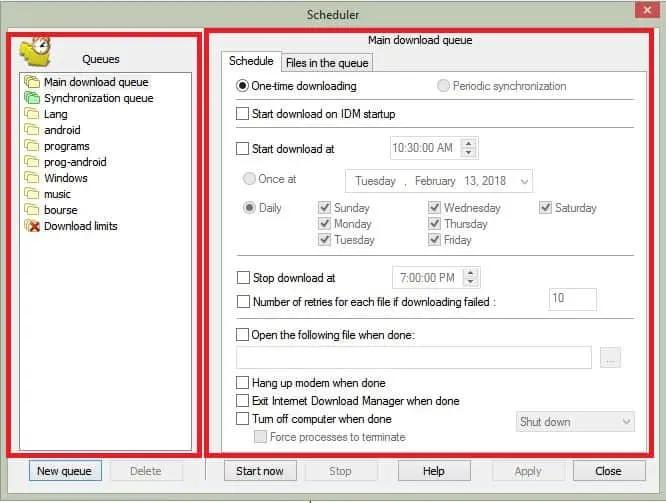
Task: Select the android queue folder icon
Action: coord(32,130)
